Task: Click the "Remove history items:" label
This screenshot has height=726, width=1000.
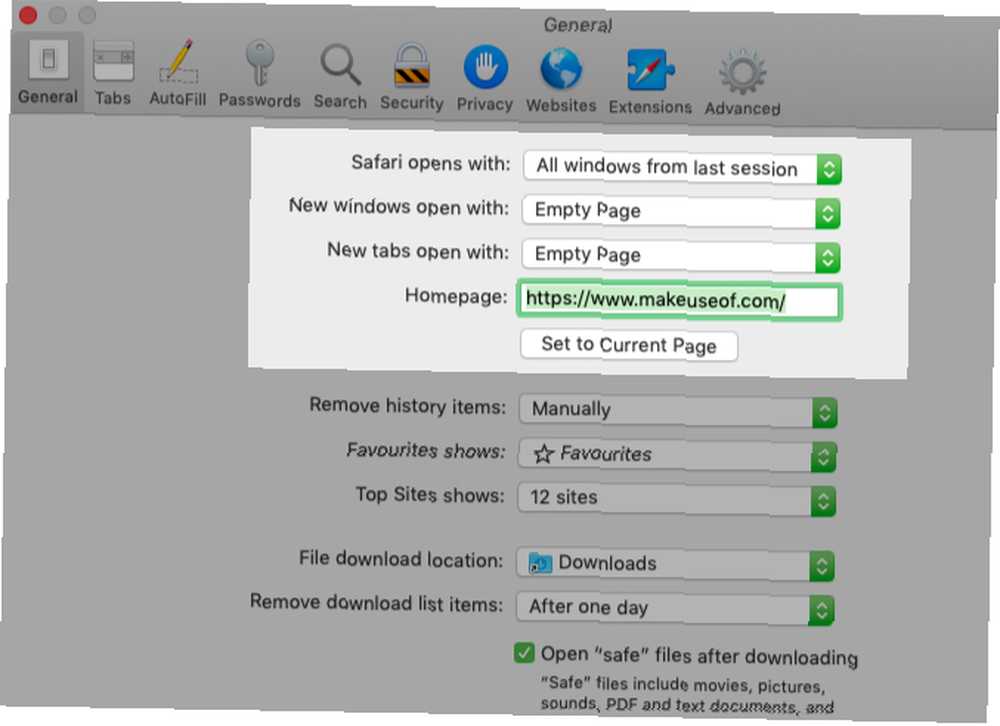Action: pos(408,406)
